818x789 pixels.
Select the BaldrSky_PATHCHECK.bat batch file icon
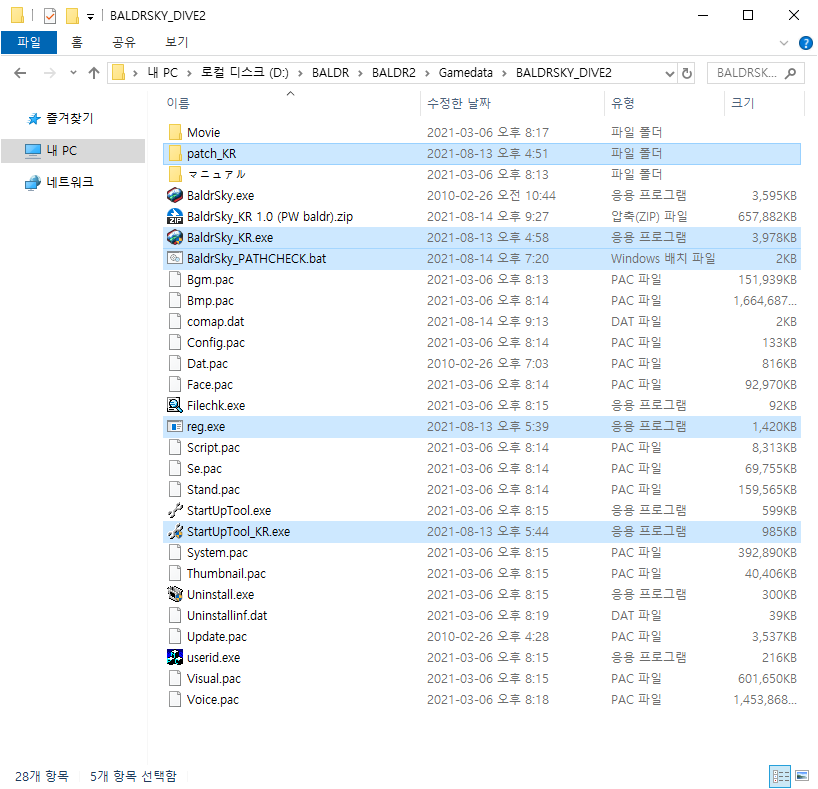pyautogui.click(x=175, y=258)
